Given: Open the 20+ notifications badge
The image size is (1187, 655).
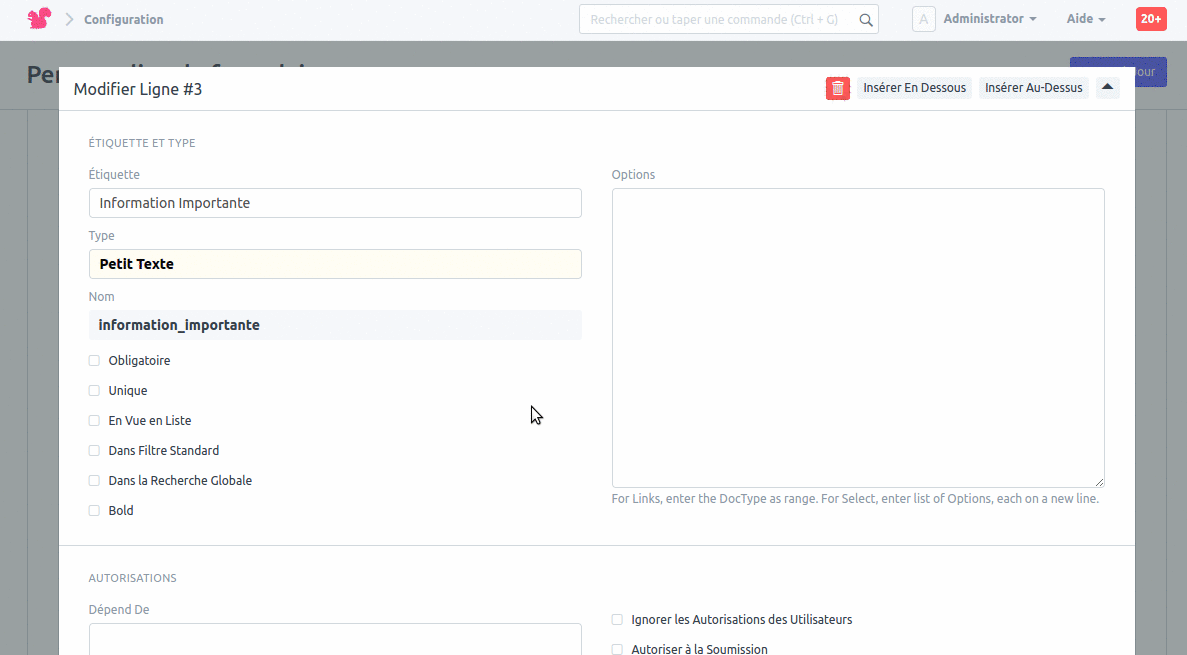Looking at the screenshot, I should (1150, 19).
